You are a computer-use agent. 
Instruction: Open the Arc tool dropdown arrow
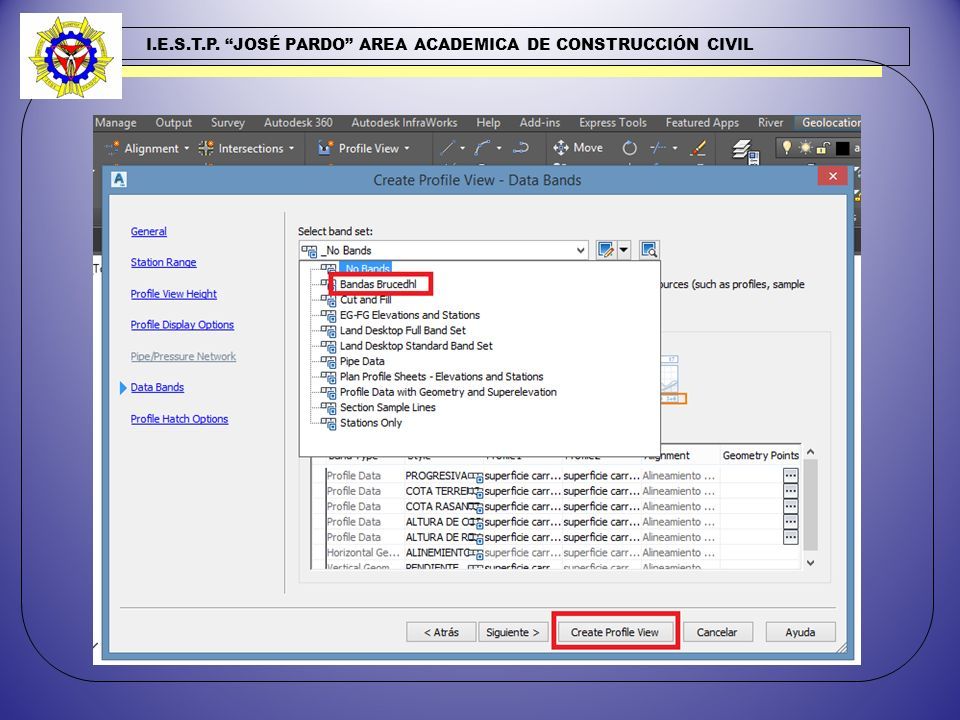click(499, 148)
